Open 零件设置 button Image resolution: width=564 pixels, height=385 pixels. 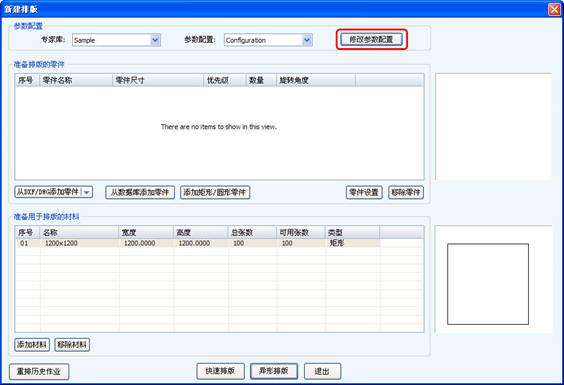pos(364,192)
